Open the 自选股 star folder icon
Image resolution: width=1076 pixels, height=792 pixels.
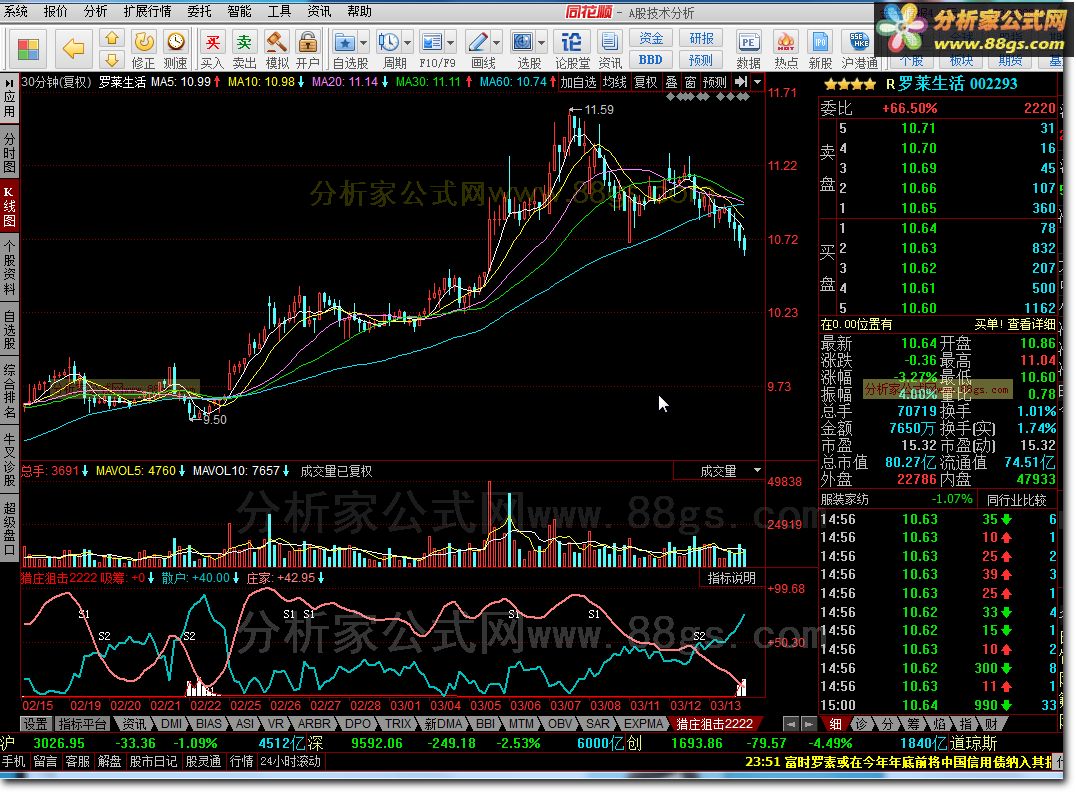tap(344, 43)
